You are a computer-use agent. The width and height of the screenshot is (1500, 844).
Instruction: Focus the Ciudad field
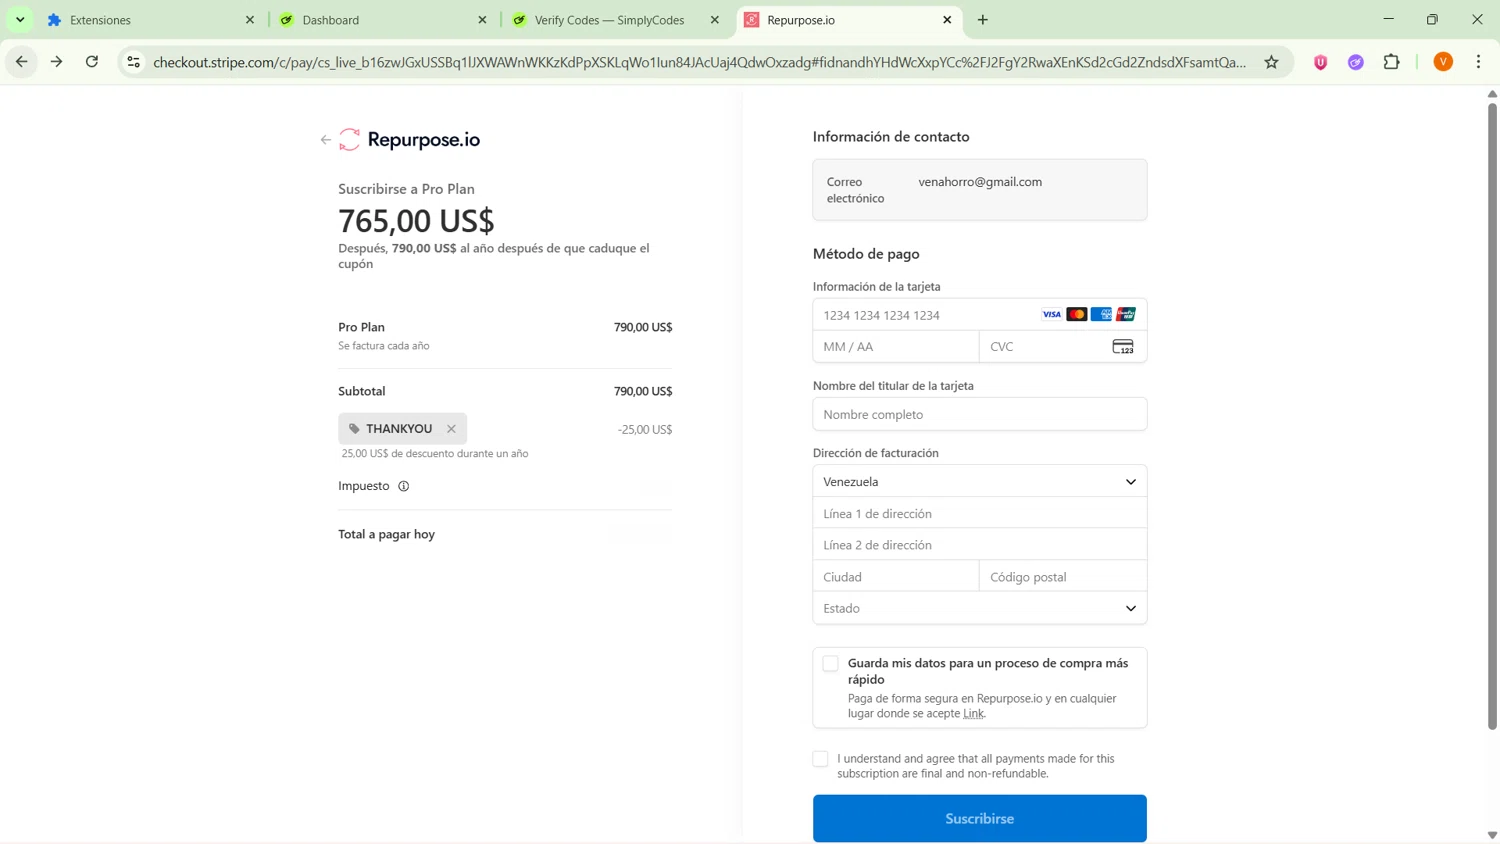pos(895,577)
